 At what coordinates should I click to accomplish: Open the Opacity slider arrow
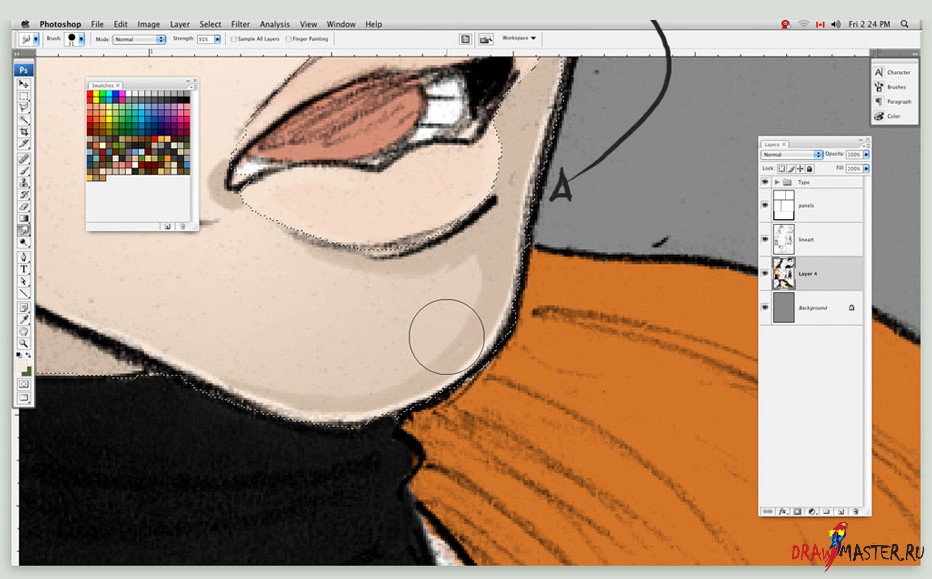pos(866,155)
